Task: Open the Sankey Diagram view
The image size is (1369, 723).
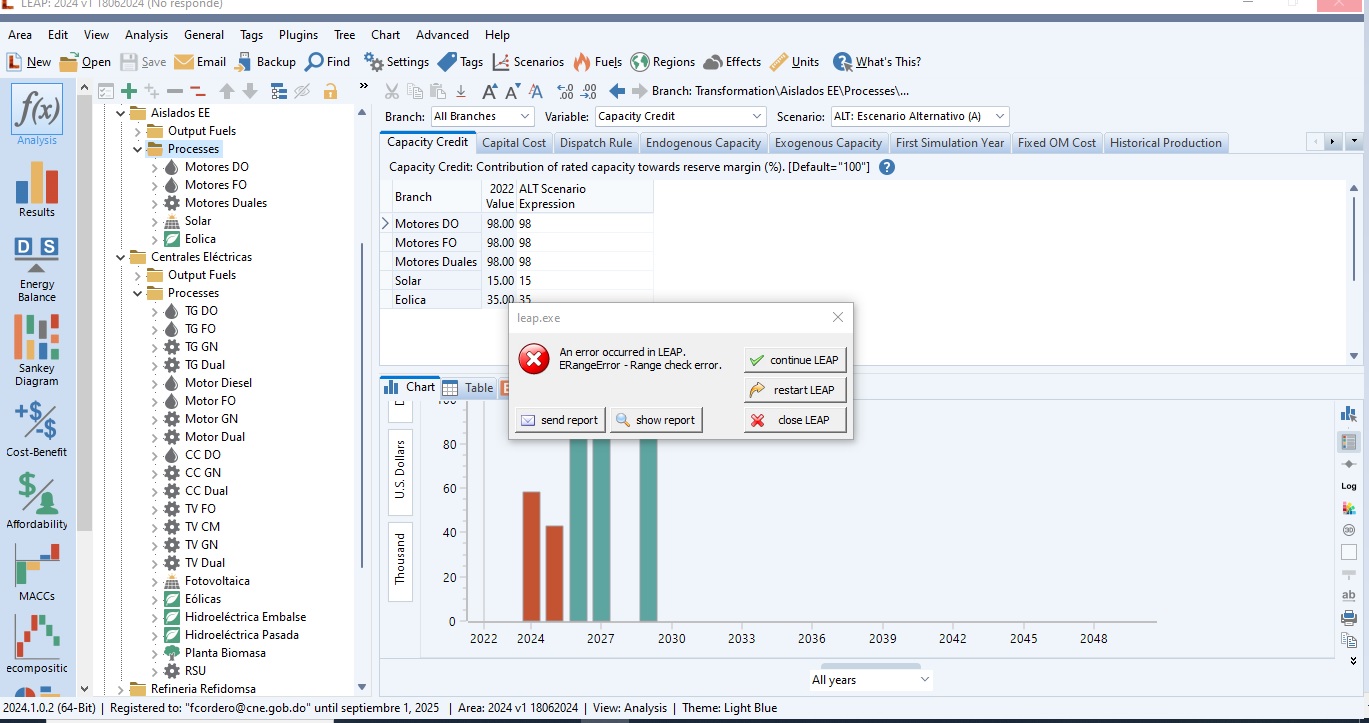Action: pos(37,350)
